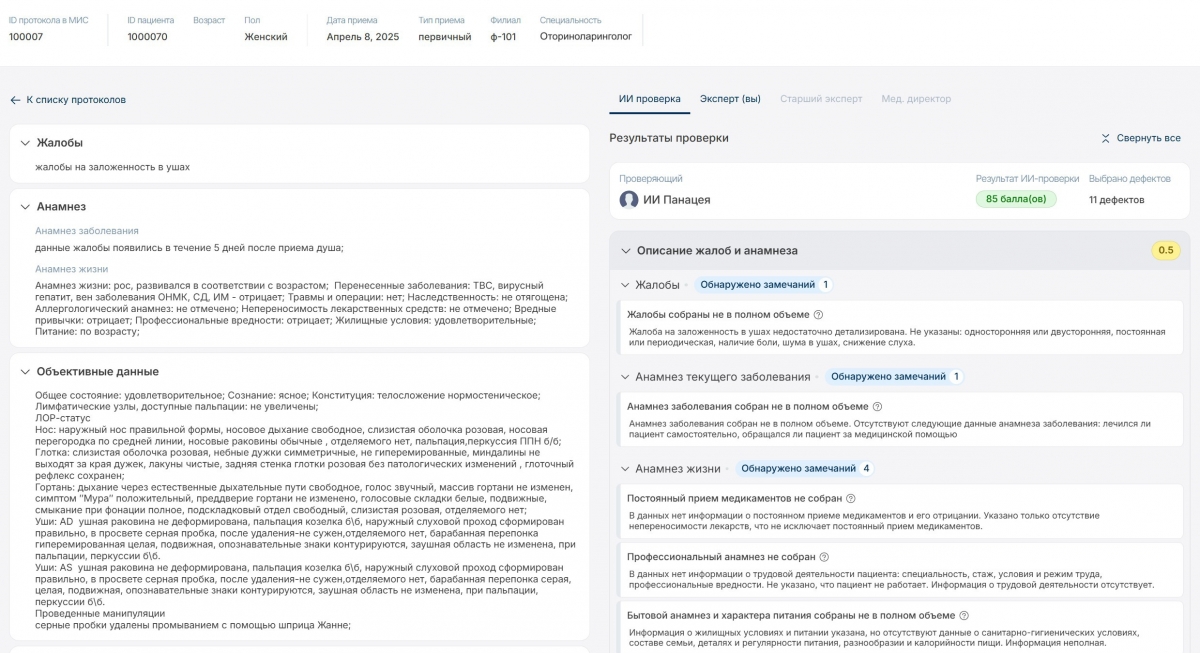Click help icon beside 'Анамнез заболевания собран не в полном объеme'
This screenshot has height=653, width=1200.
tap(877, 406)
